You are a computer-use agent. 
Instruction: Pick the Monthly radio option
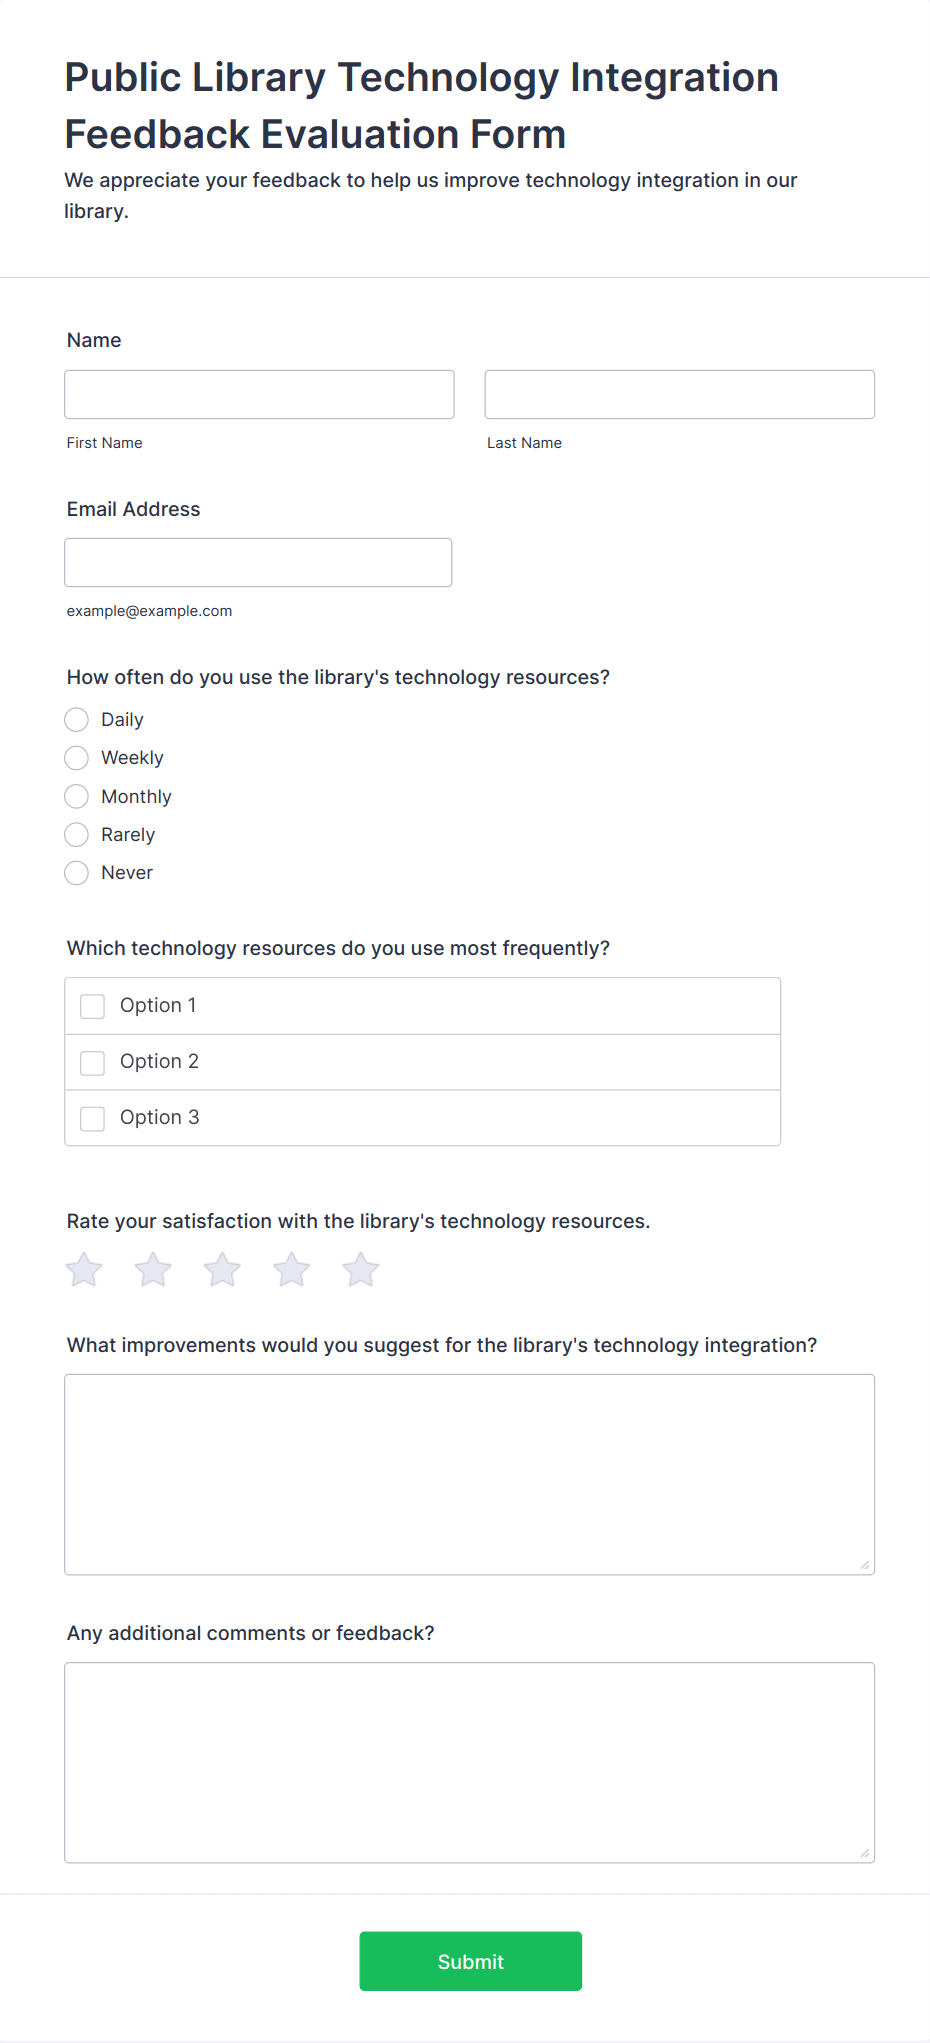click(77, 797)
